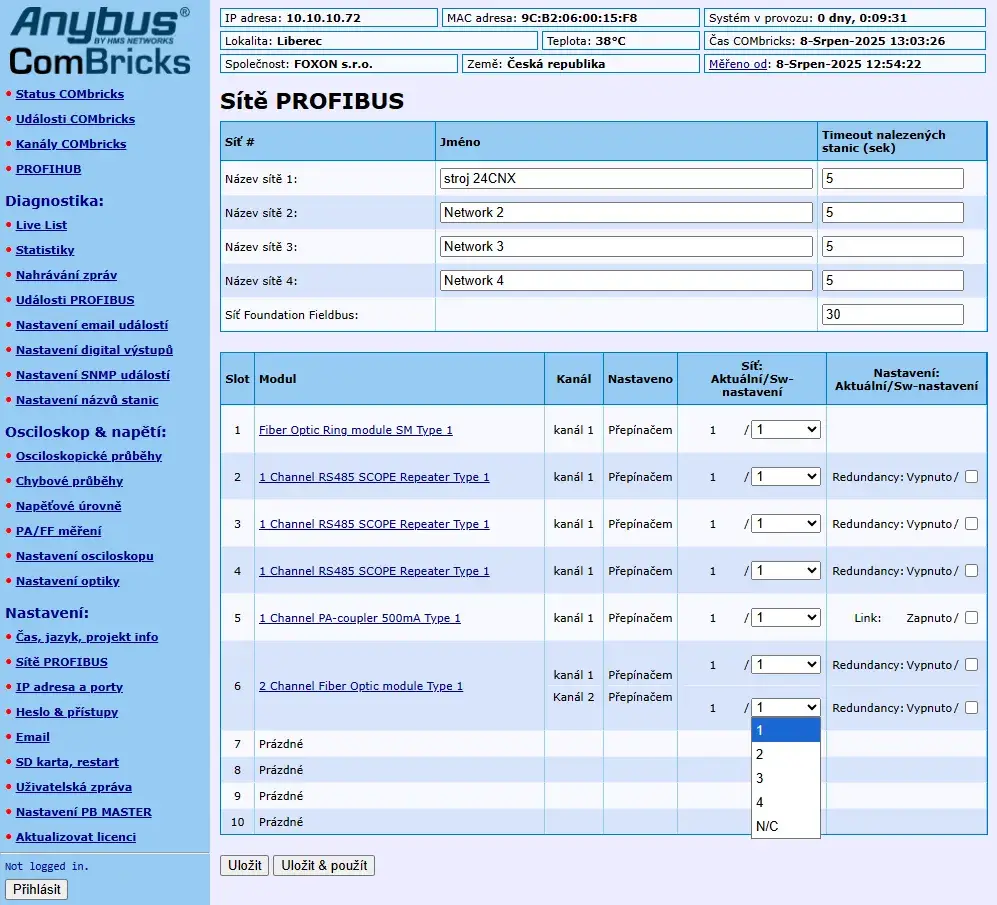Click the Uložit button
This screenshot has height=905, width=997.
pos(245,866)
